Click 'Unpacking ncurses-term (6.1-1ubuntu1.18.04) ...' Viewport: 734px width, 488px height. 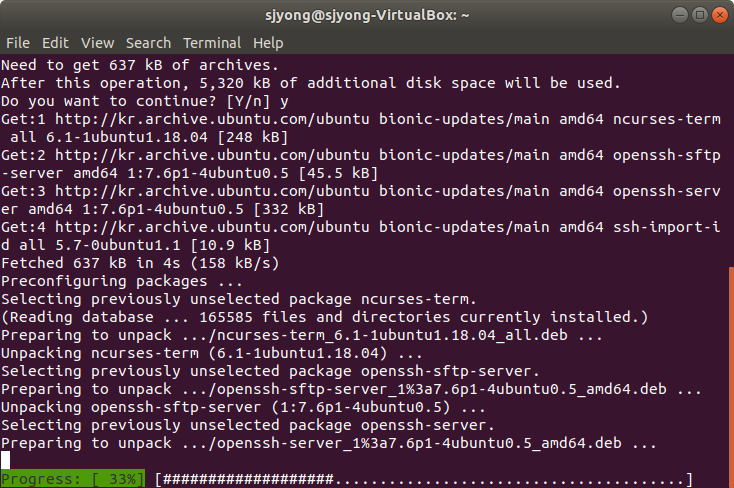pos(212,354)
